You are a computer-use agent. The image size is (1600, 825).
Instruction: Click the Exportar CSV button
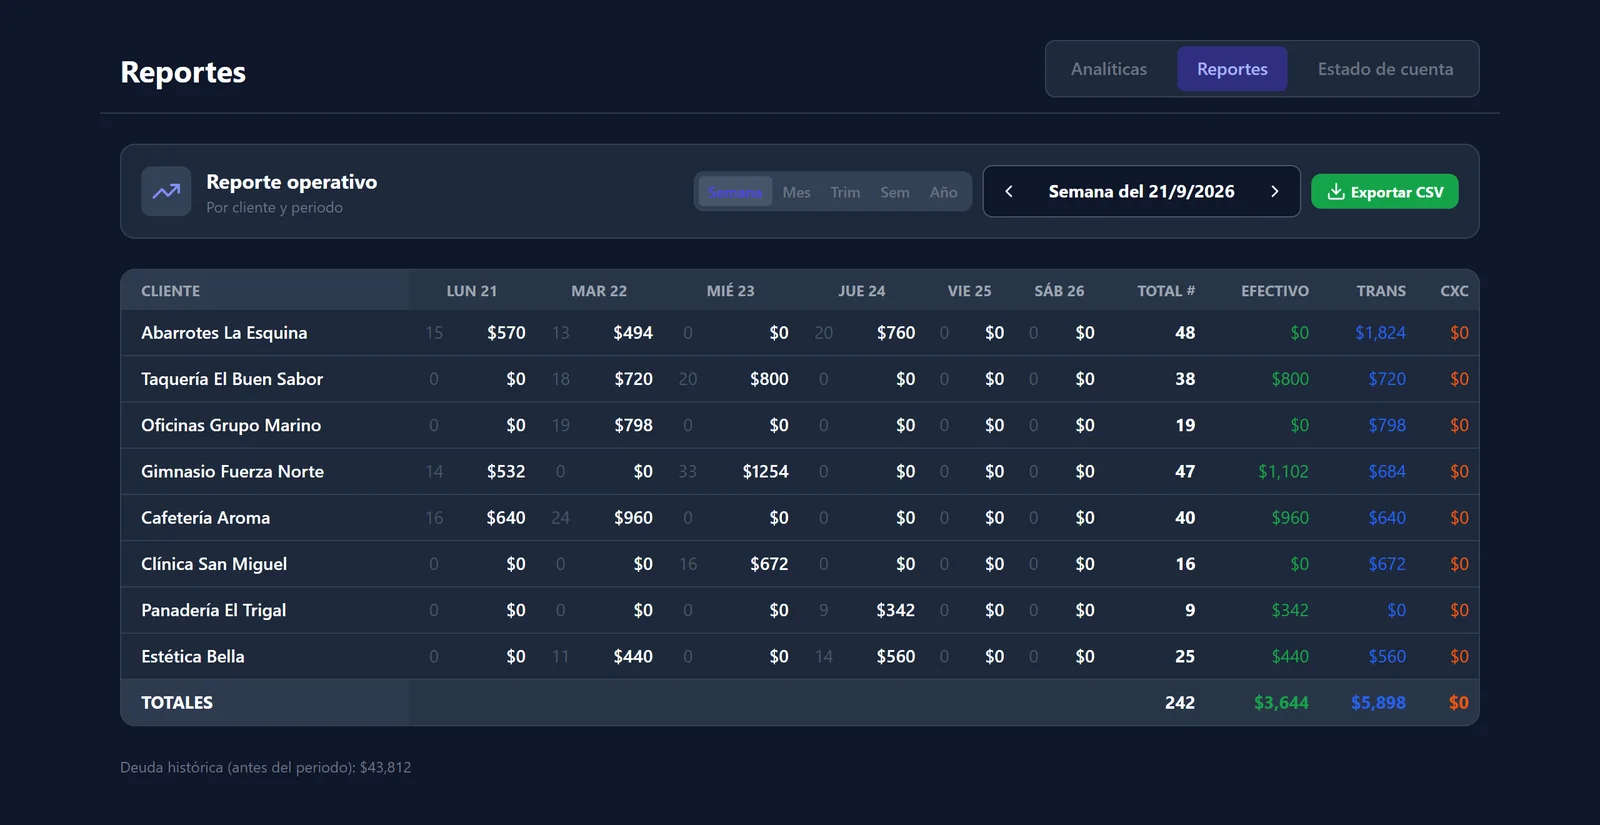pyautogui.click(x=1384, y=192)
